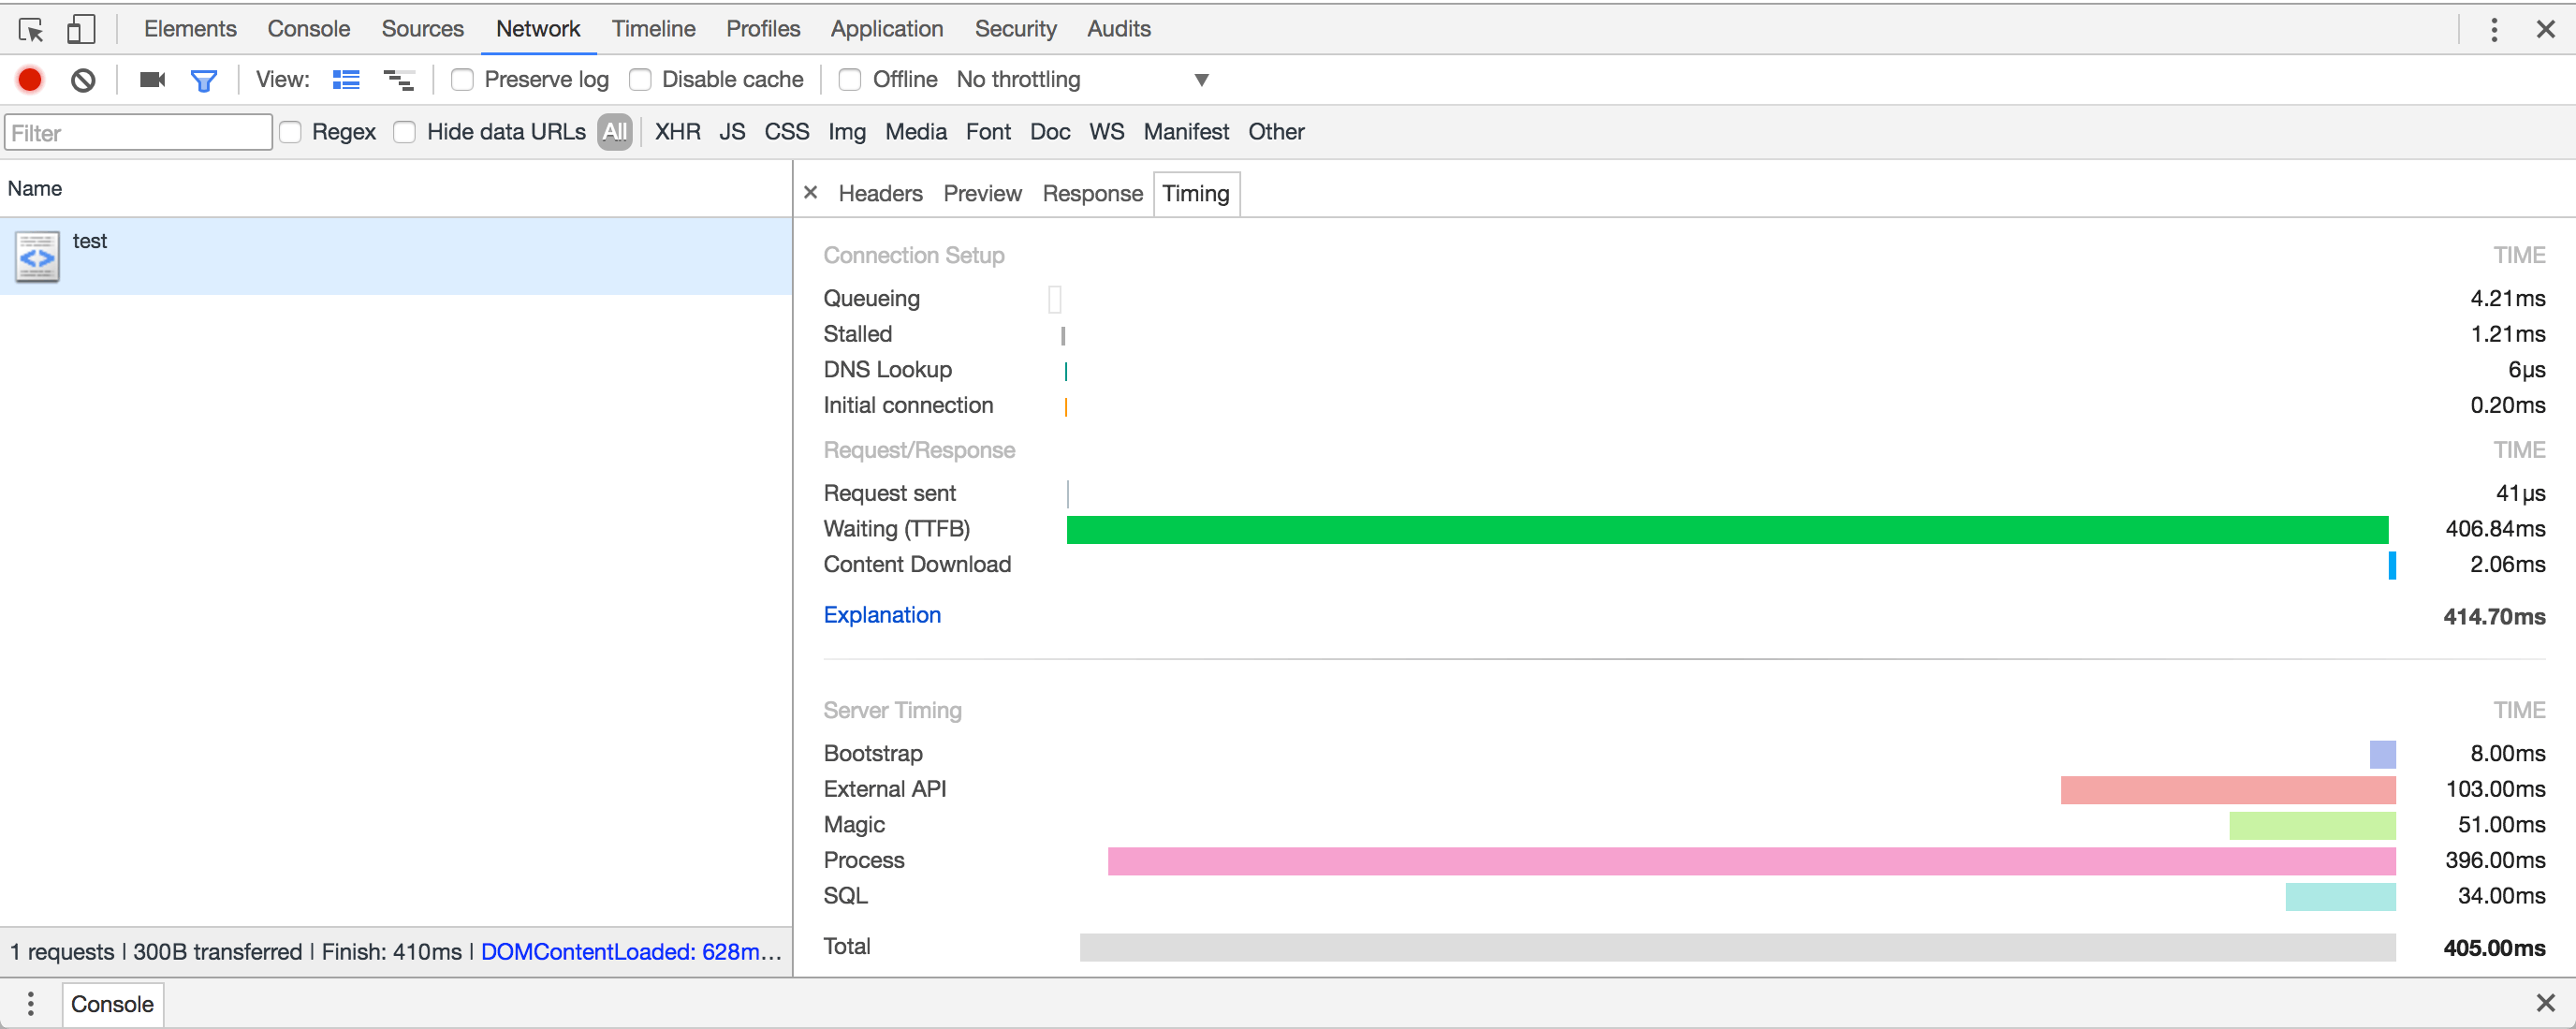Click the green Waiting (TTFB) timing bar
Screen dimensions: 2576x1029
(1726, 529)
